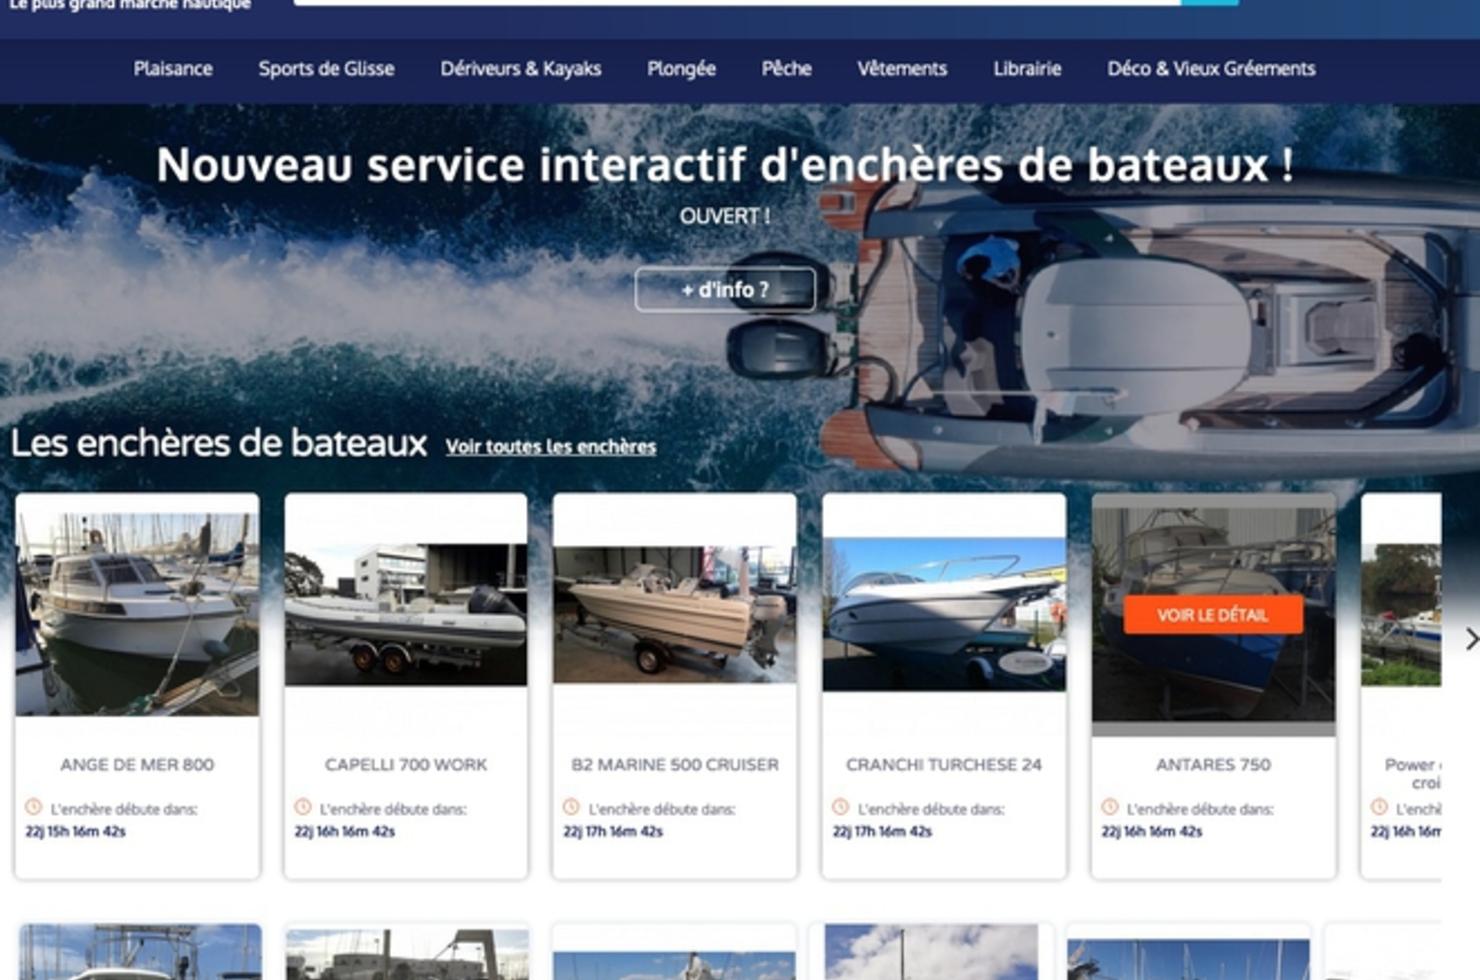Viewport: 1480px width, 980px height.
Task: Open the CAPELLI 700 WORK boat photo
Action: (406, 614)
